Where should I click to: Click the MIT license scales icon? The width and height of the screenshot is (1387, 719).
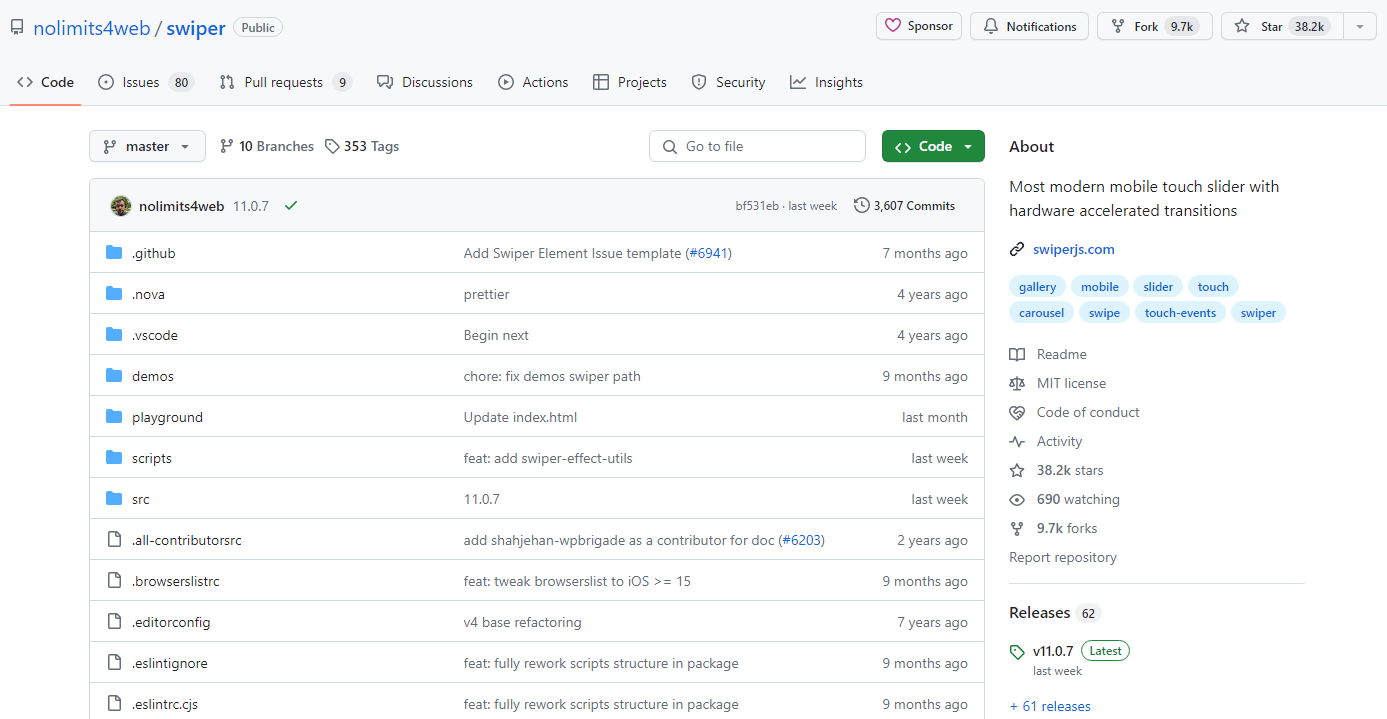1017,383
